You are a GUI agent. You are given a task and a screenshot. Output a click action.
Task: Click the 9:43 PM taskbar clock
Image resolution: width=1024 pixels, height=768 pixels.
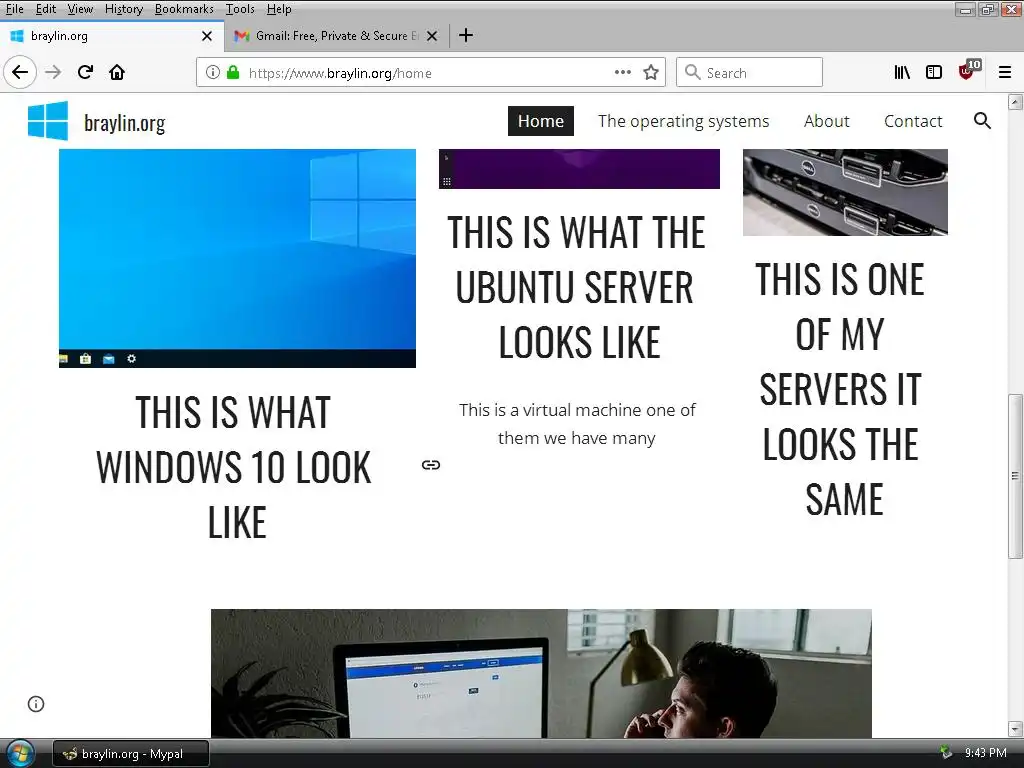coord(985,753)
